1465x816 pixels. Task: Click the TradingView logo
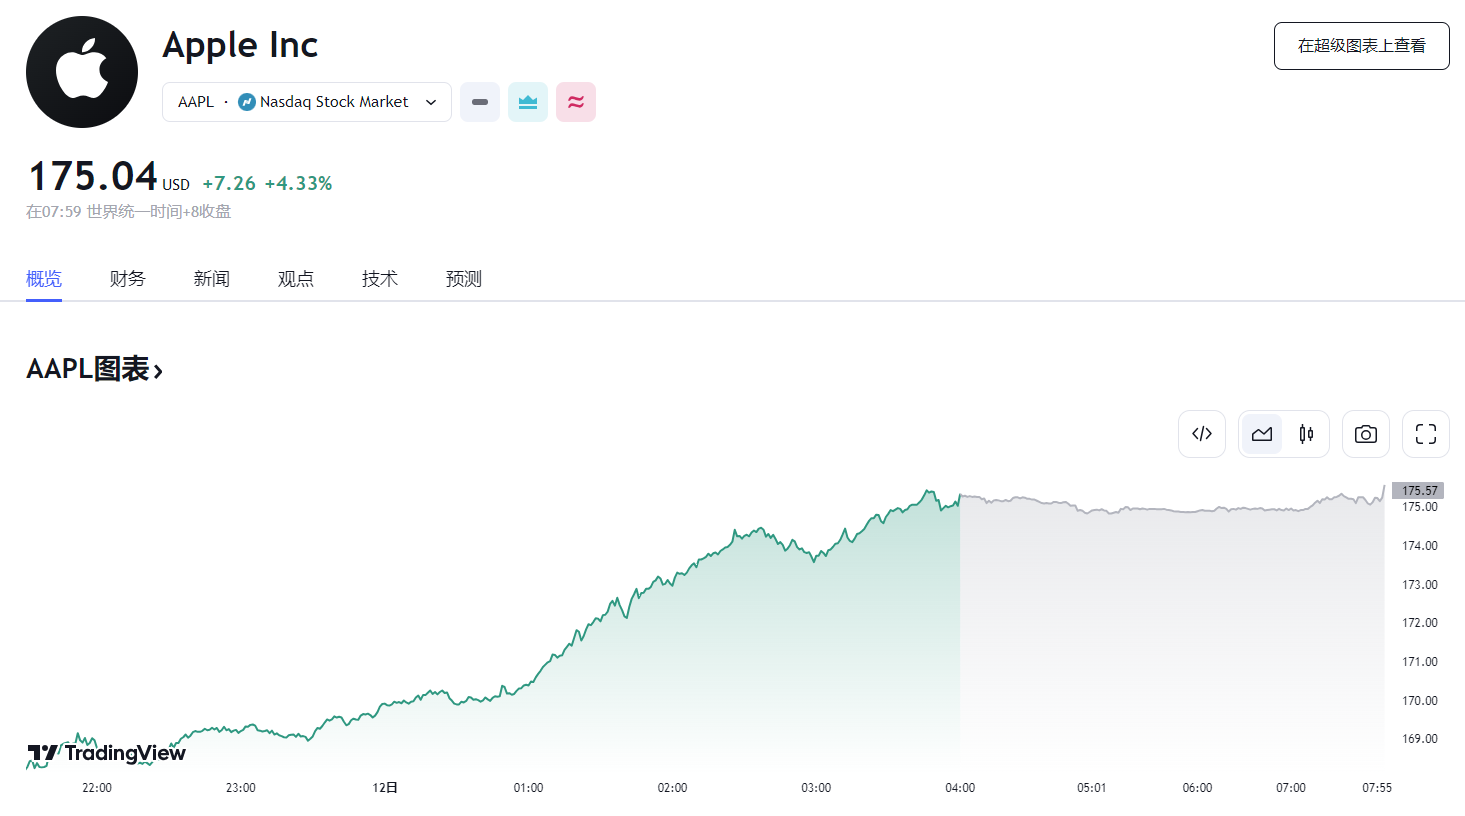coord(106,753)
